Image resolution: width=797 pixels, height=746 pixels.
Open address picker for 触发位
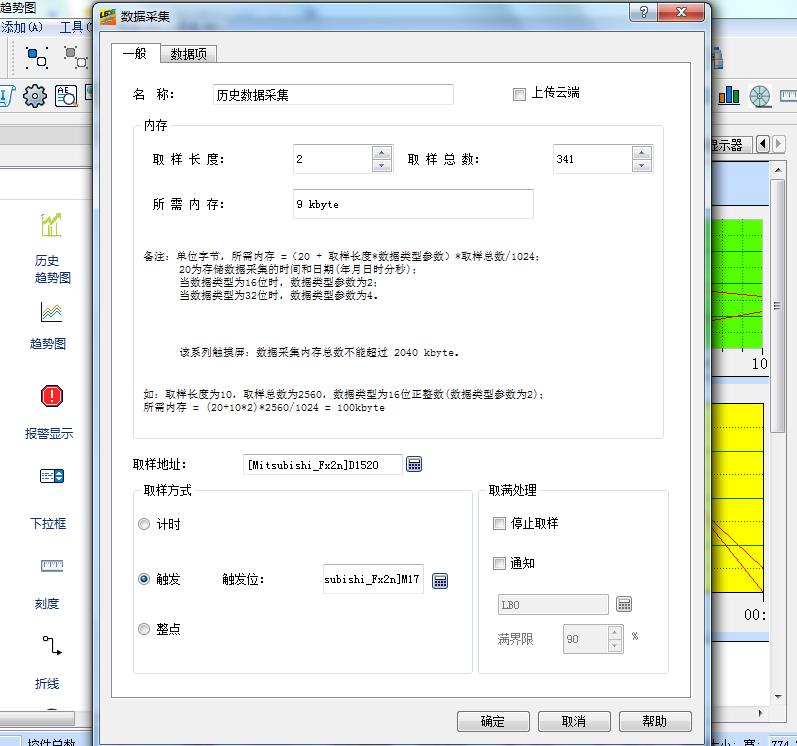tap(440, 580)
